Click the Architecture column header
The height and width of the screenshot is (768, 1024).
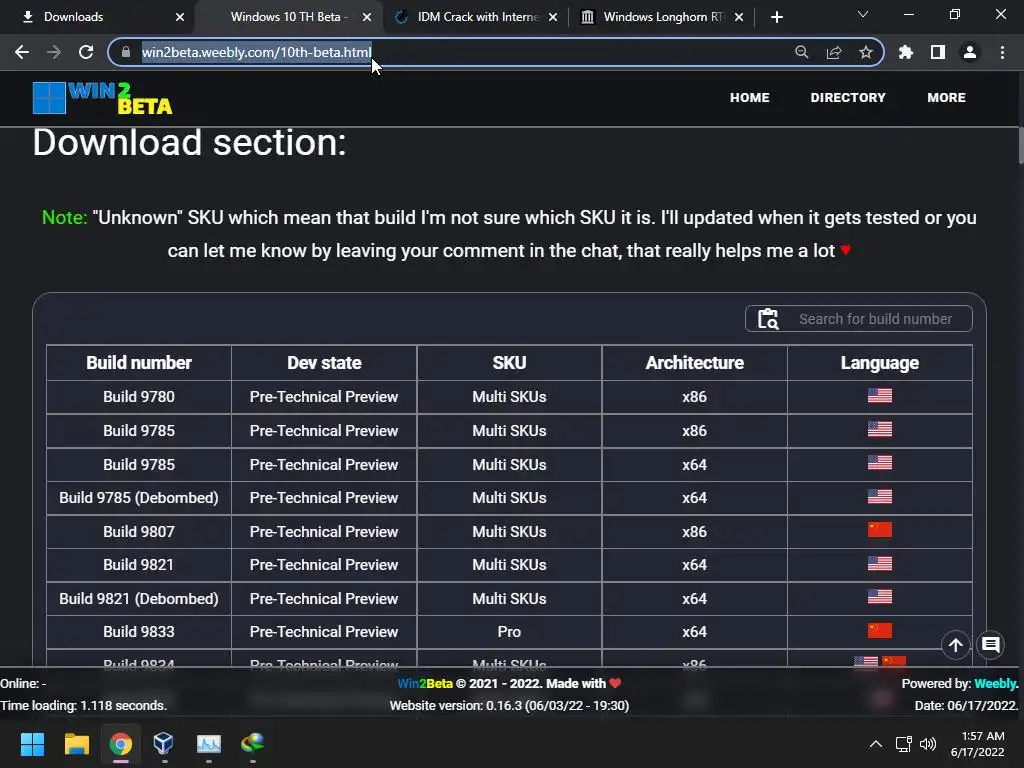tap(694, 363)
